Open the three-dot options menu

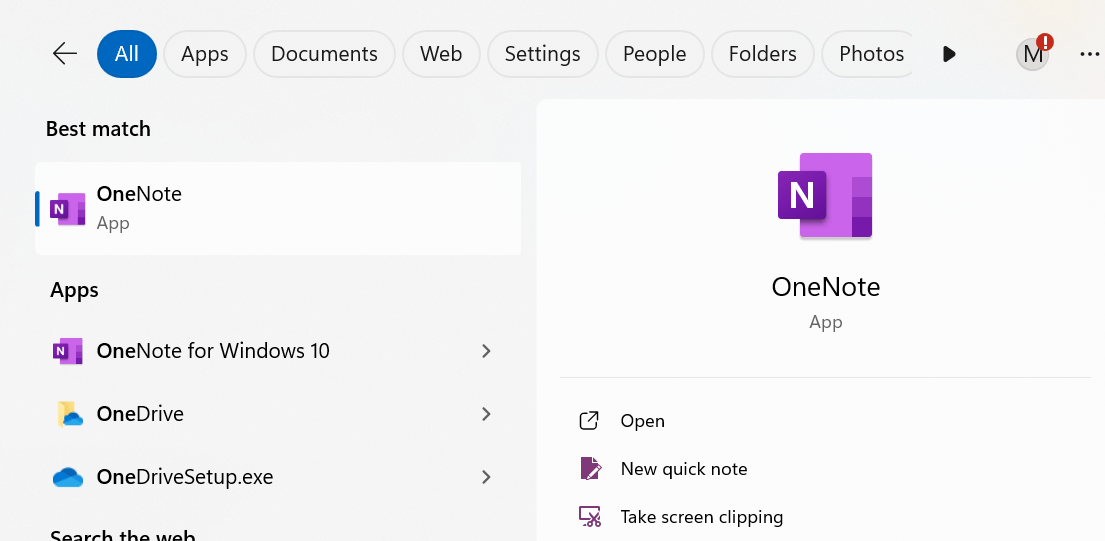click(x=1089, y=54)
